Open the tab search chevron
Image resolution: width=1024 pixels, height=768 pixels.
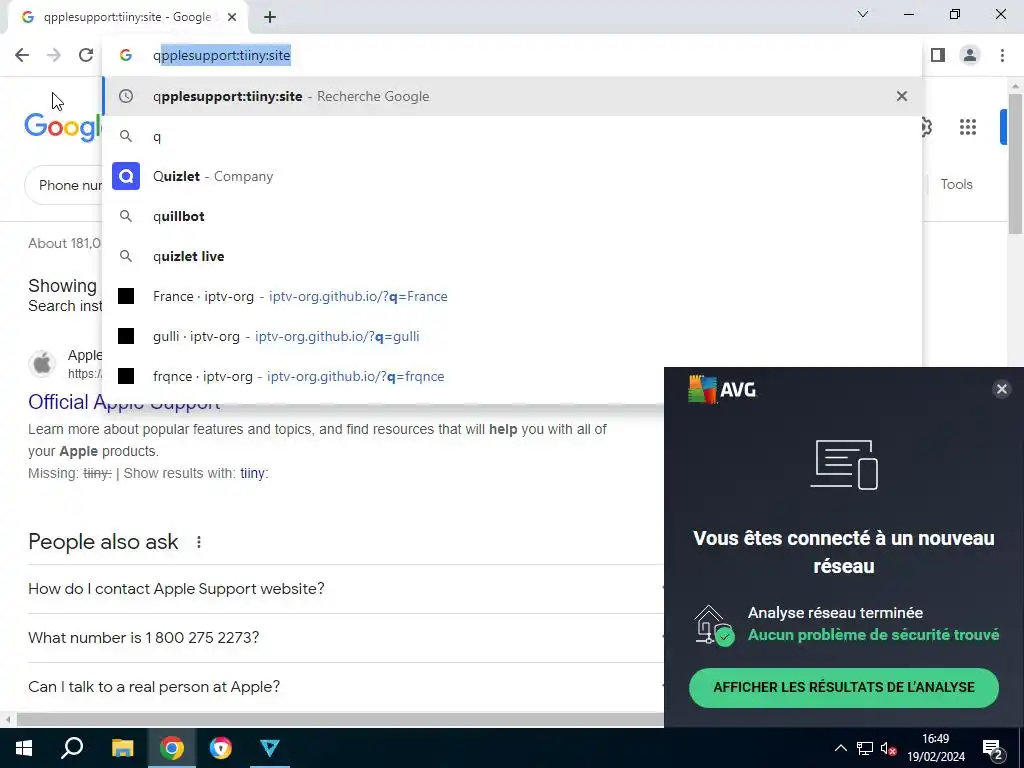(x=863, y=14)
